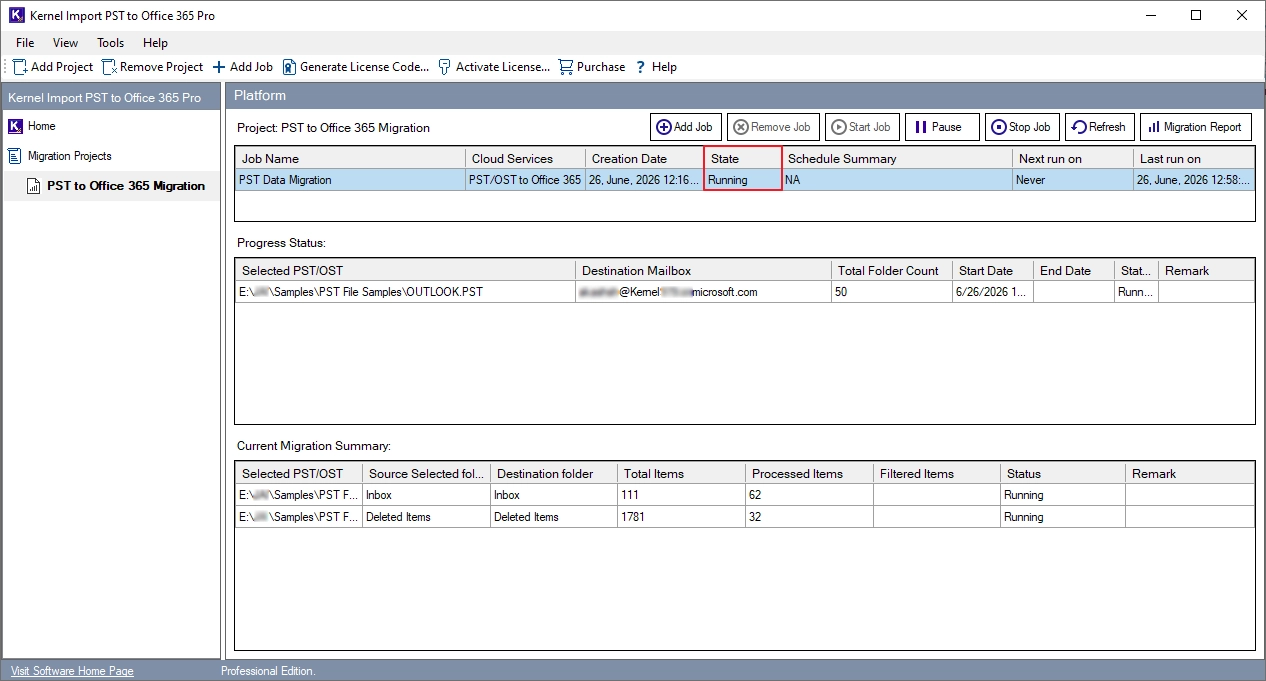This screenshot has width=1266, height=681.
Task: Click the Activate License icon
Action: (x=445, y=67)
